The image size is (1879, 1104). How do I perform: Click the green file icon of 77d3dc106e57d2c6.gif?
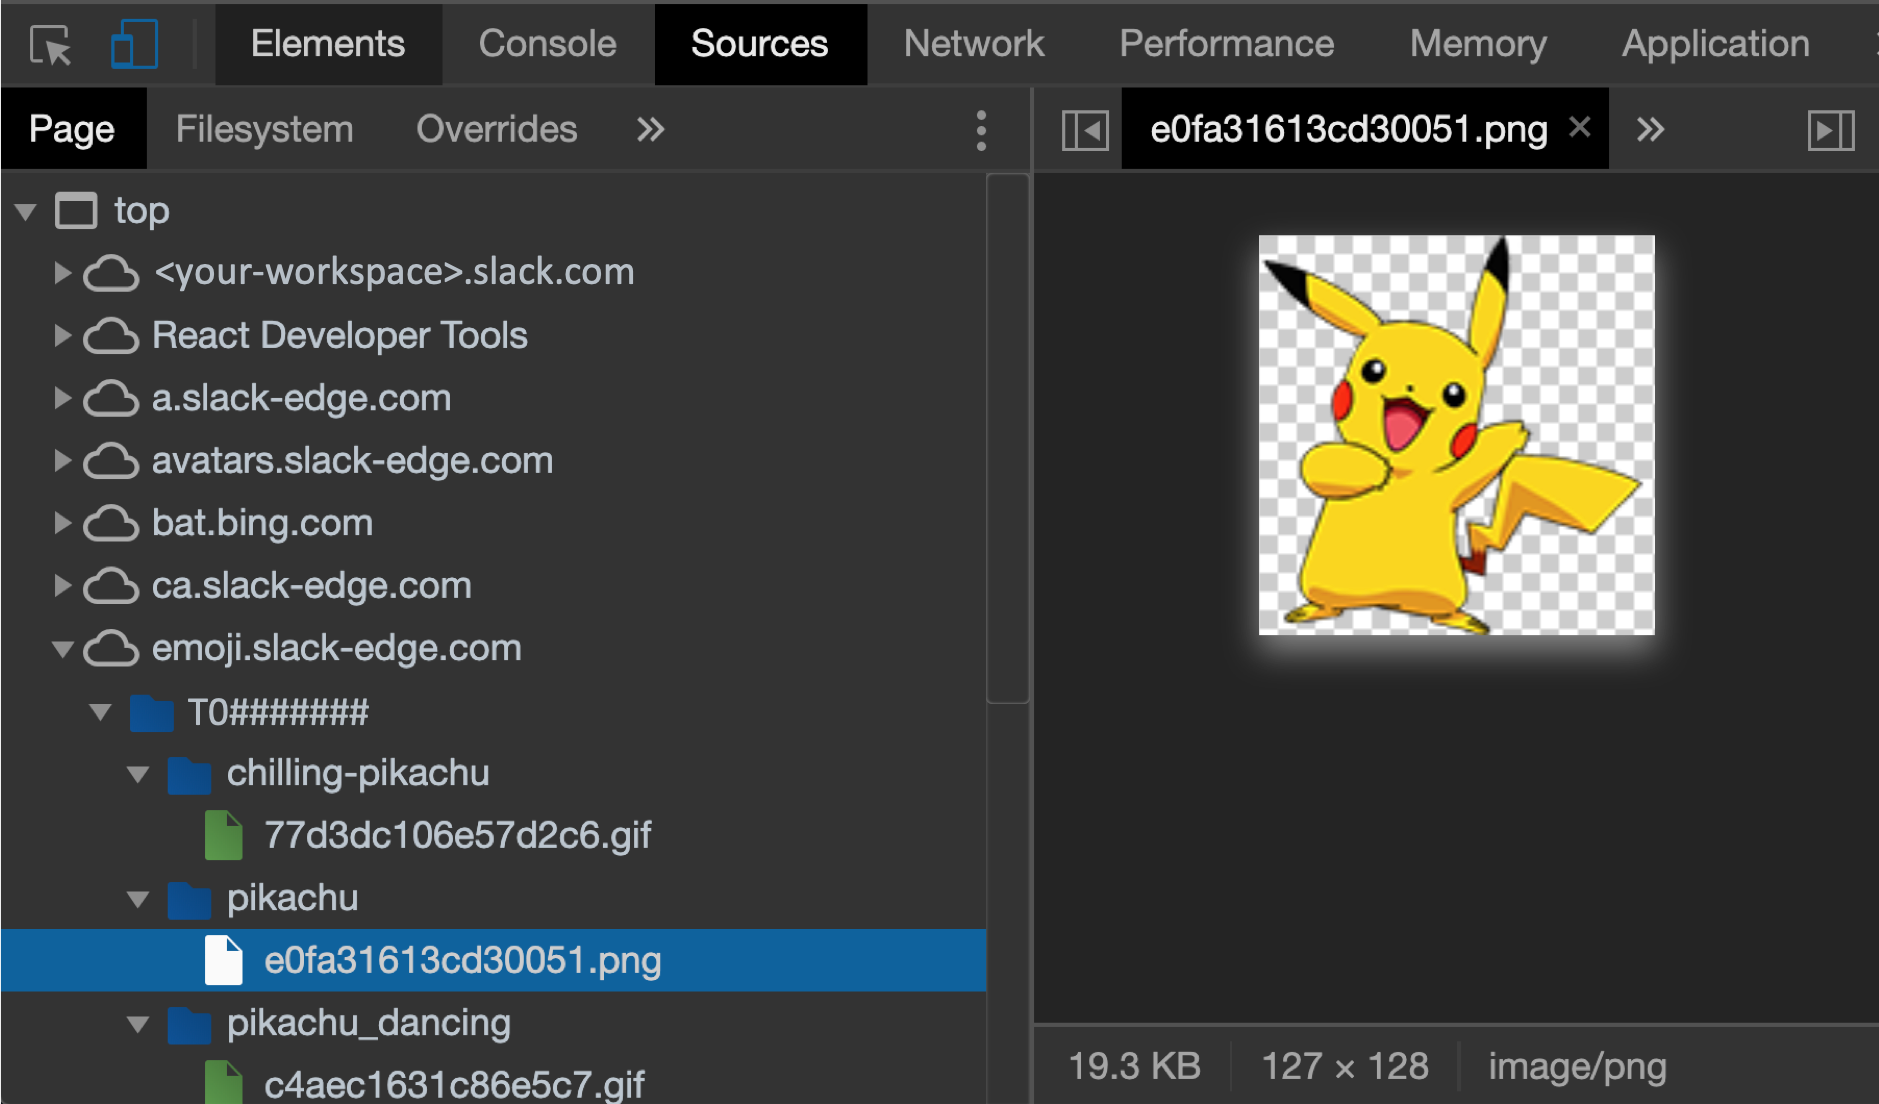[x=224, y=836]
